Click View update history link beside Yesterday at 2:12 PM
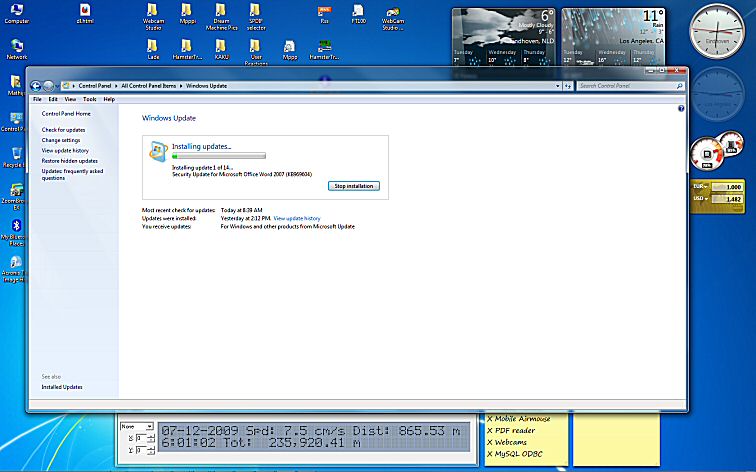 pyautogui.click(x=297, y=218)
